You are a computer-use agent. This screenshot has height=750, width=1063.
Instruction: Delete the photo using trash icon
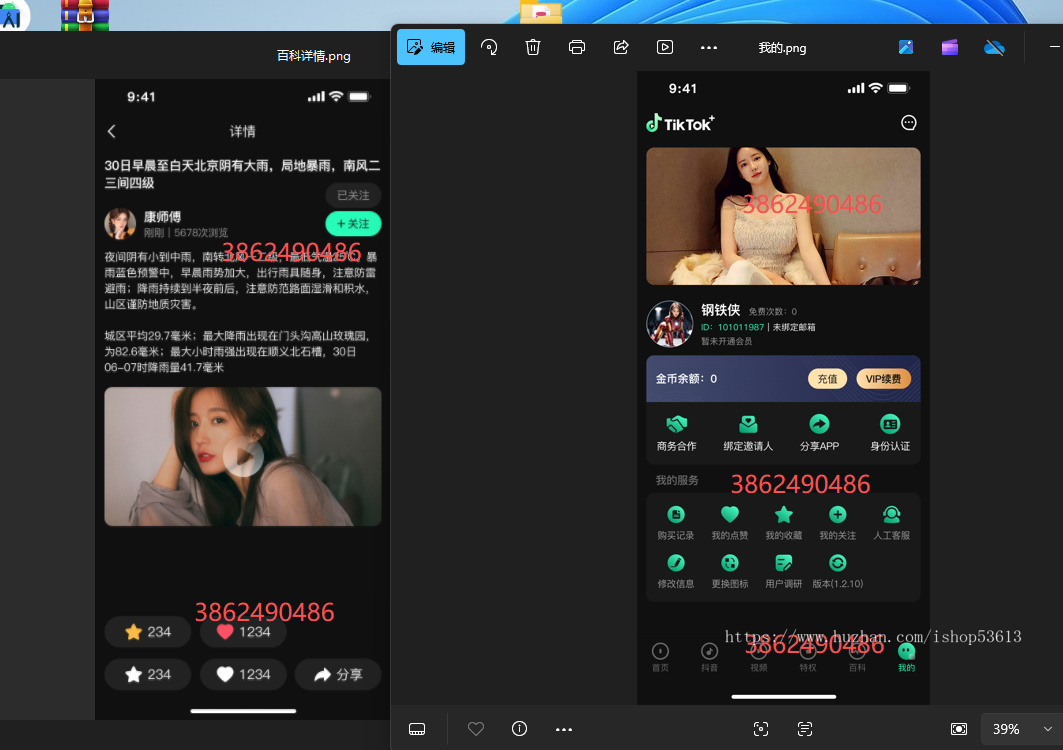[x=533, y=47]
